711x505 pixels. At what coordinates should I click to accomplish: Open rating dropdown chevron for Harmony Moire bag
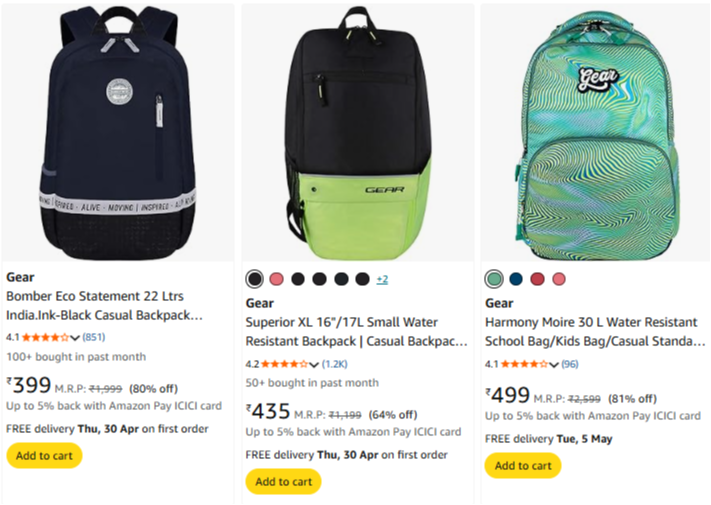coord(555,364)
